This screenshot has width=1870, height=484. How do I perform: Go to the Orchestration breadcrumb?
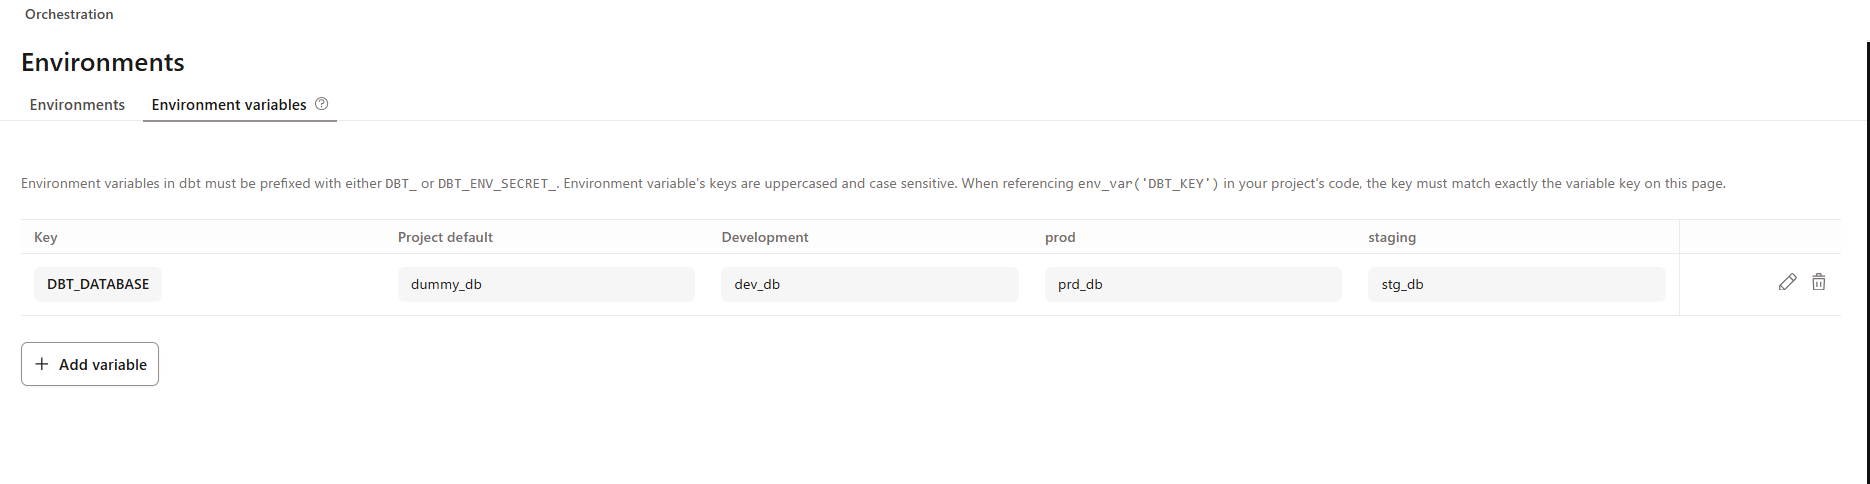click(x=69, y=14)
